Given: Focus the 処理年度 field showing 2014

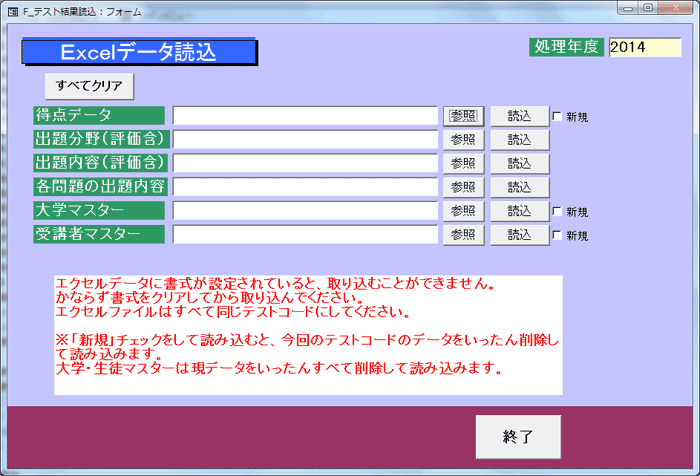Looking at the screenshot, I should tap(644, 47).
